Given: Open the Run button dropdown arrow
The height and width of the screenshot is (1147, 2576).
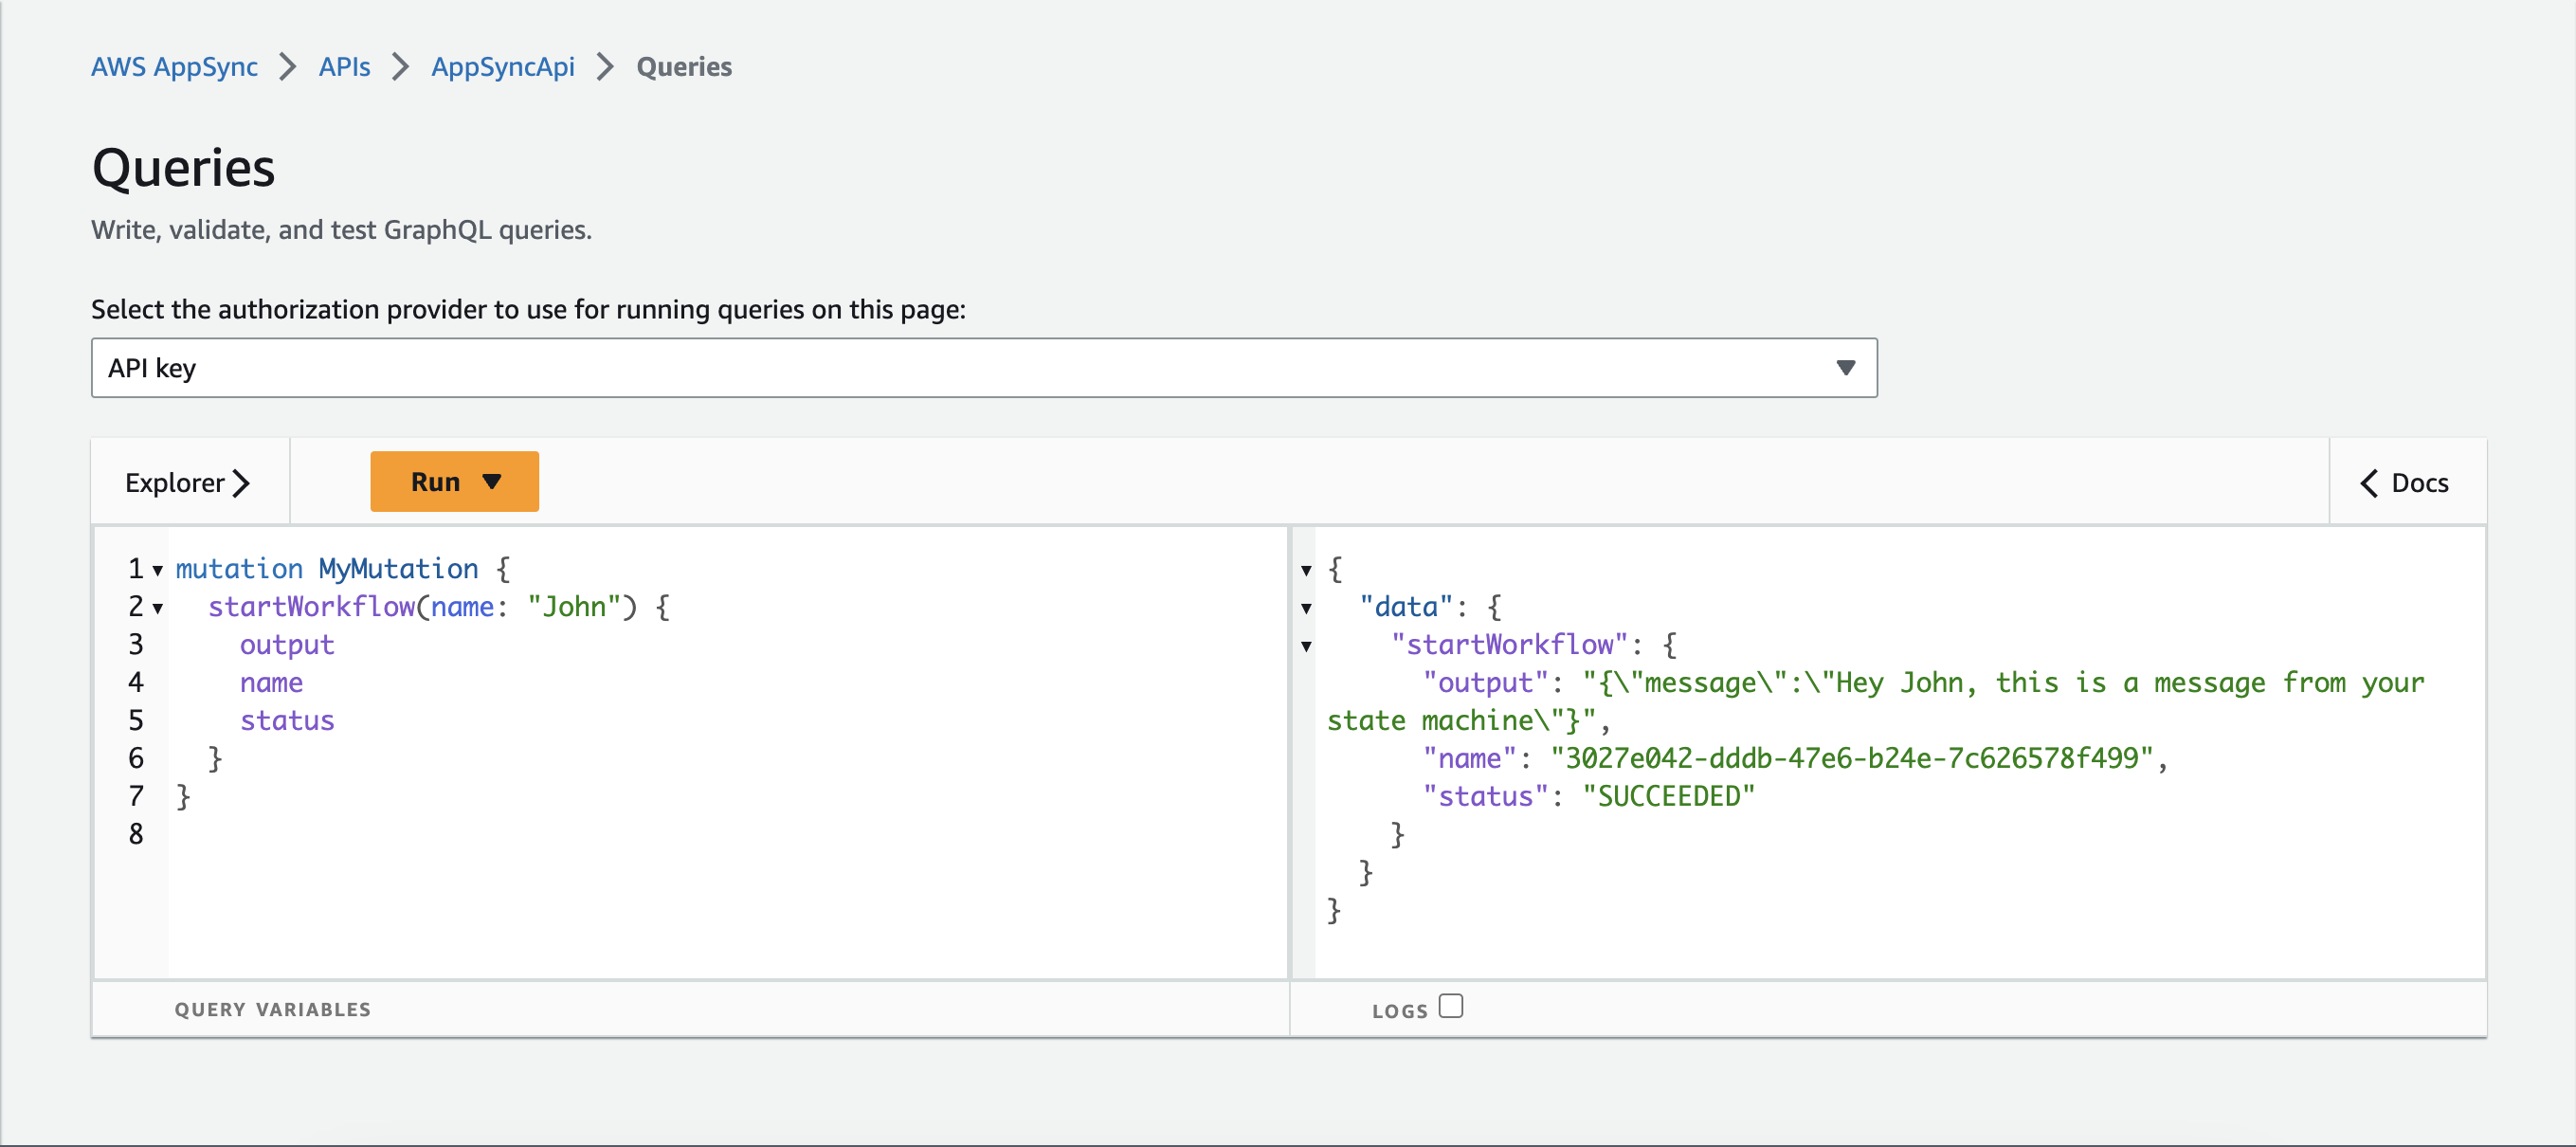Looking at the screenshot, I should point(491,482).
